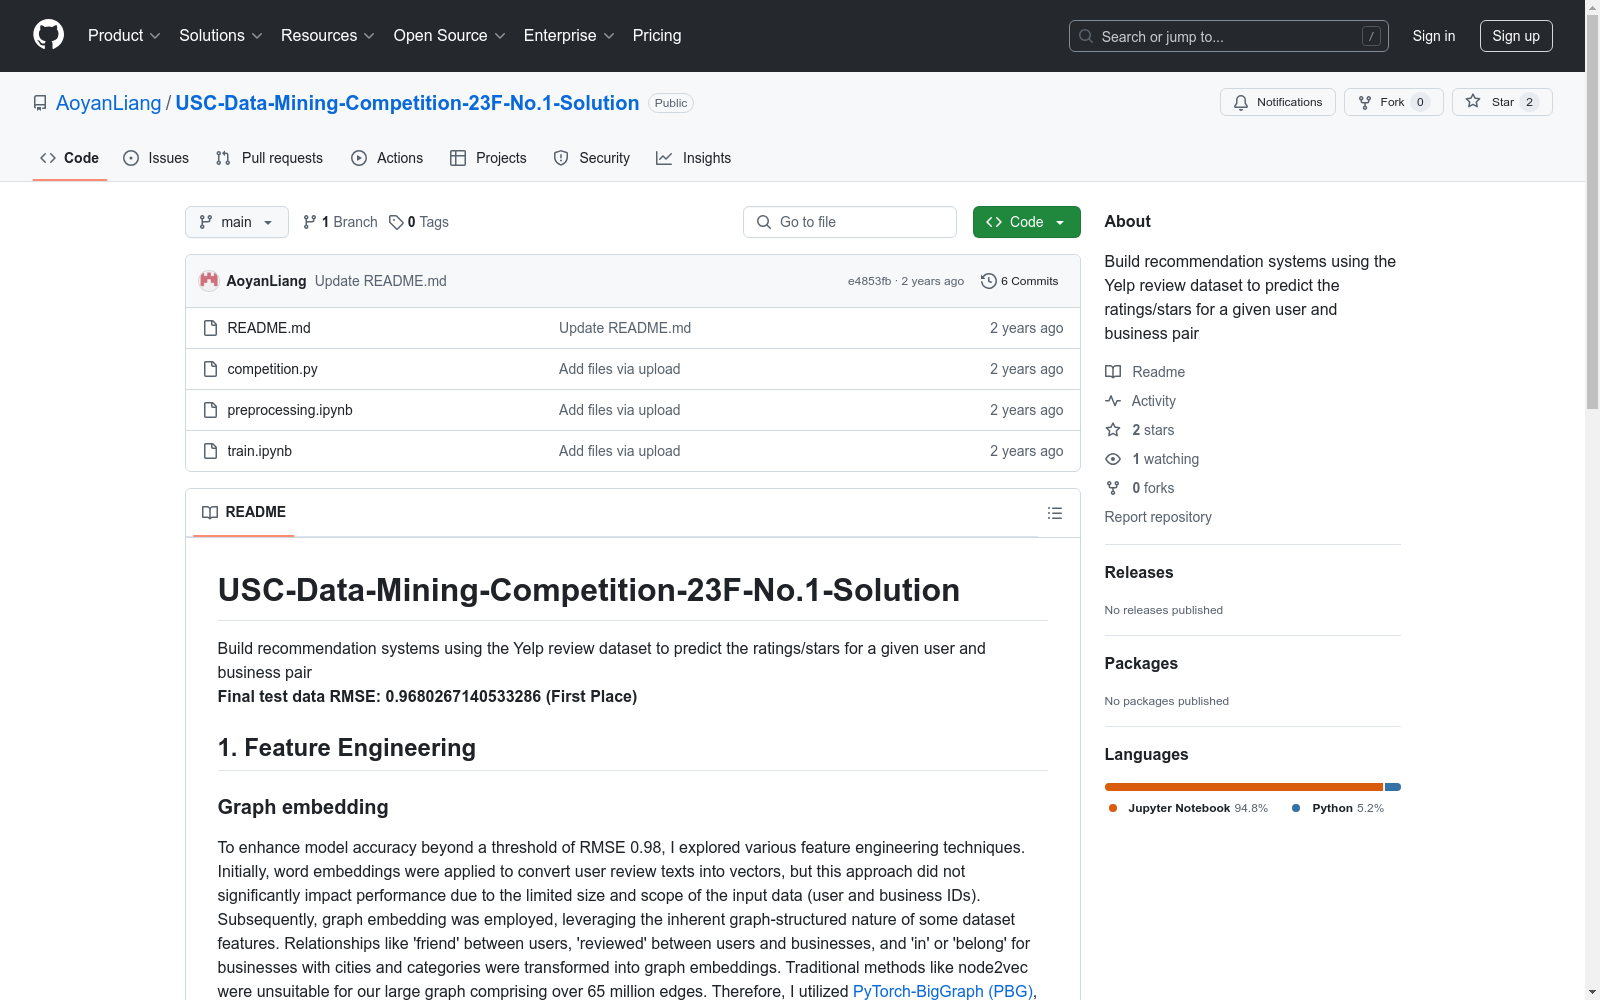Open the Releases heading link
This screenshot has height=1000, width=1600.
(x=1138, y=572)
